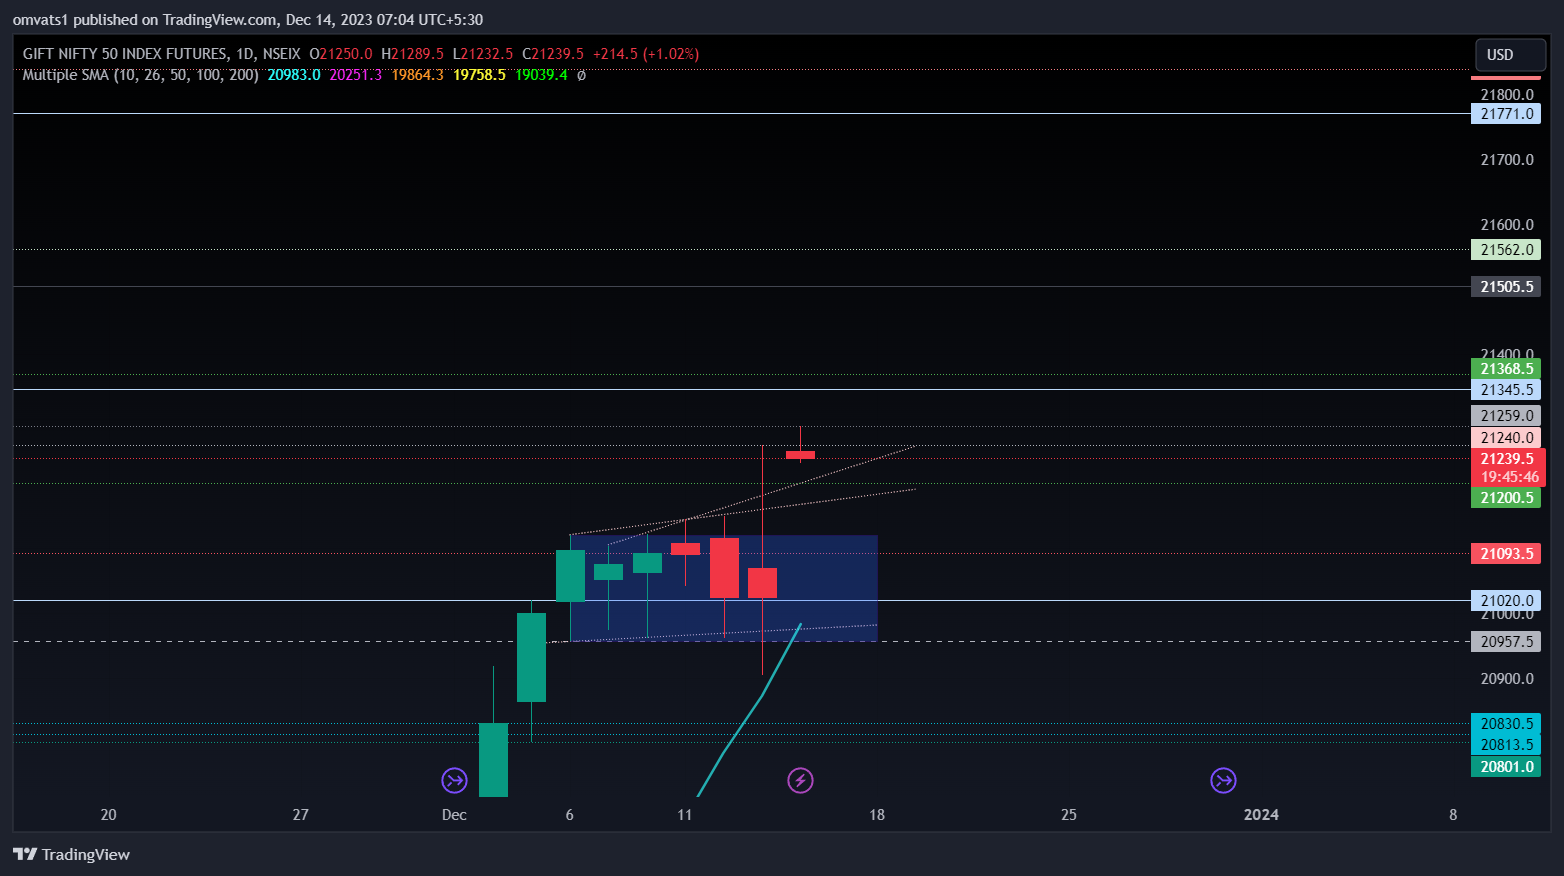
Task: Click the 2024 label on the time axis
Action: coord(1261,815)
